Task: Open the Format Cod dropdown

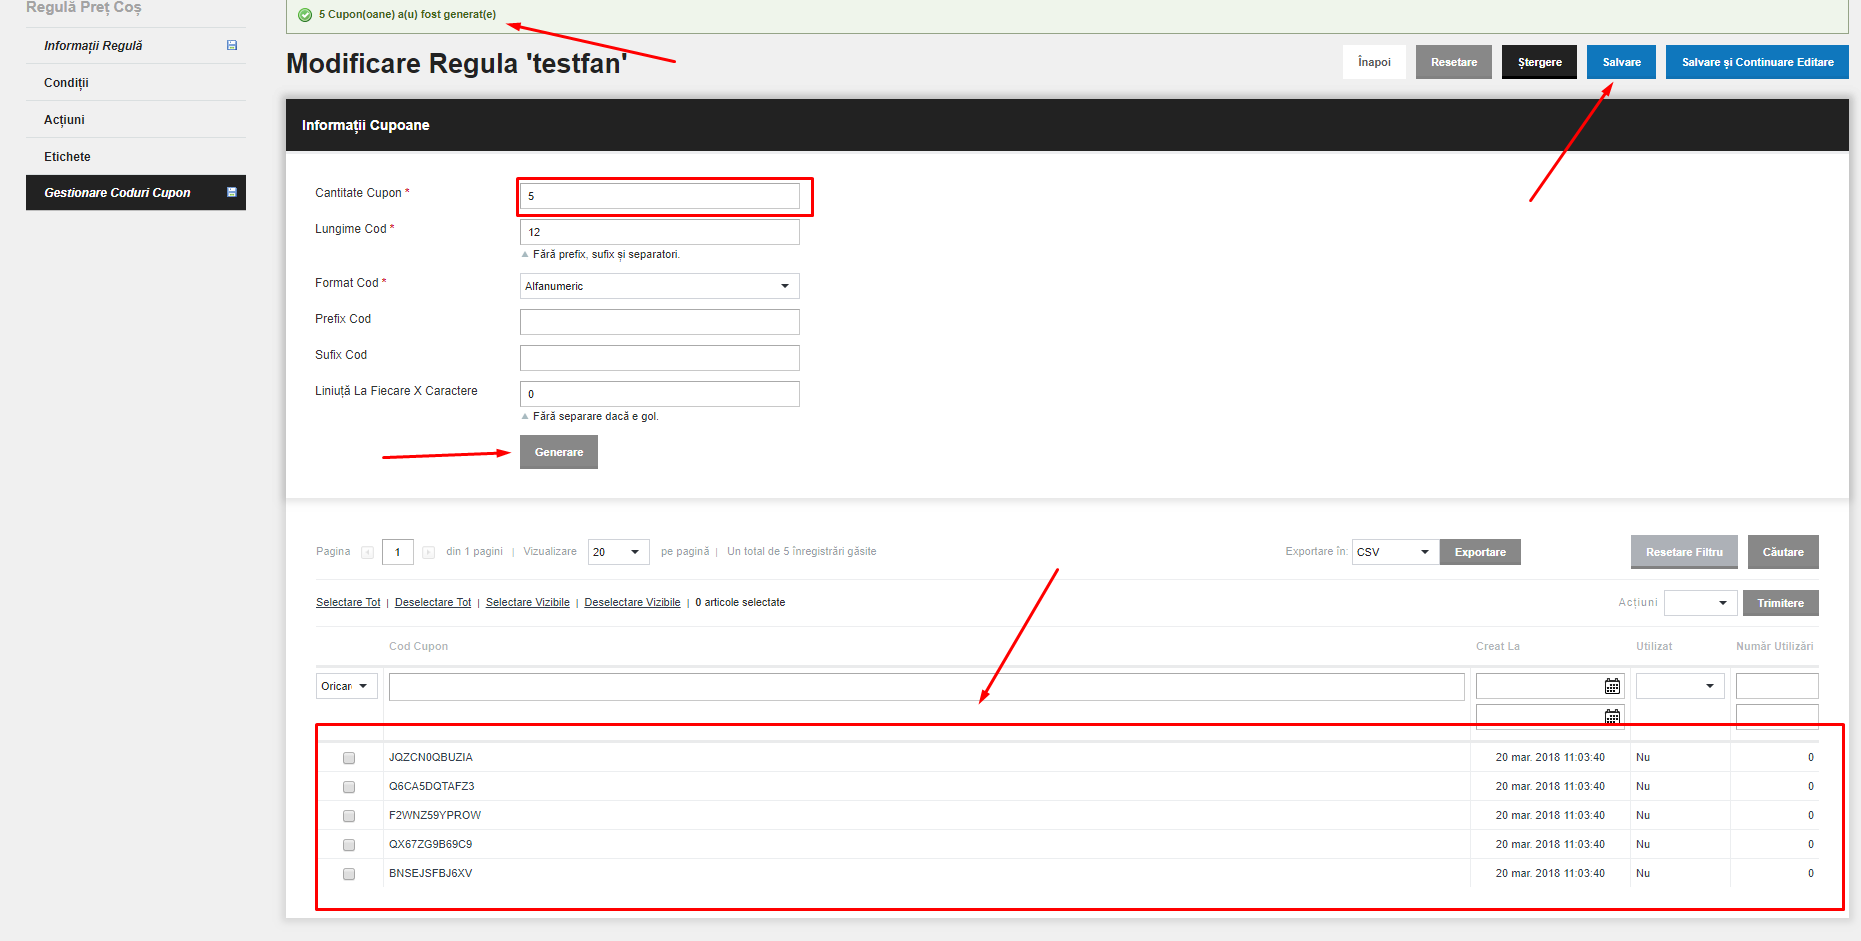Action: (x=659, y=286)
